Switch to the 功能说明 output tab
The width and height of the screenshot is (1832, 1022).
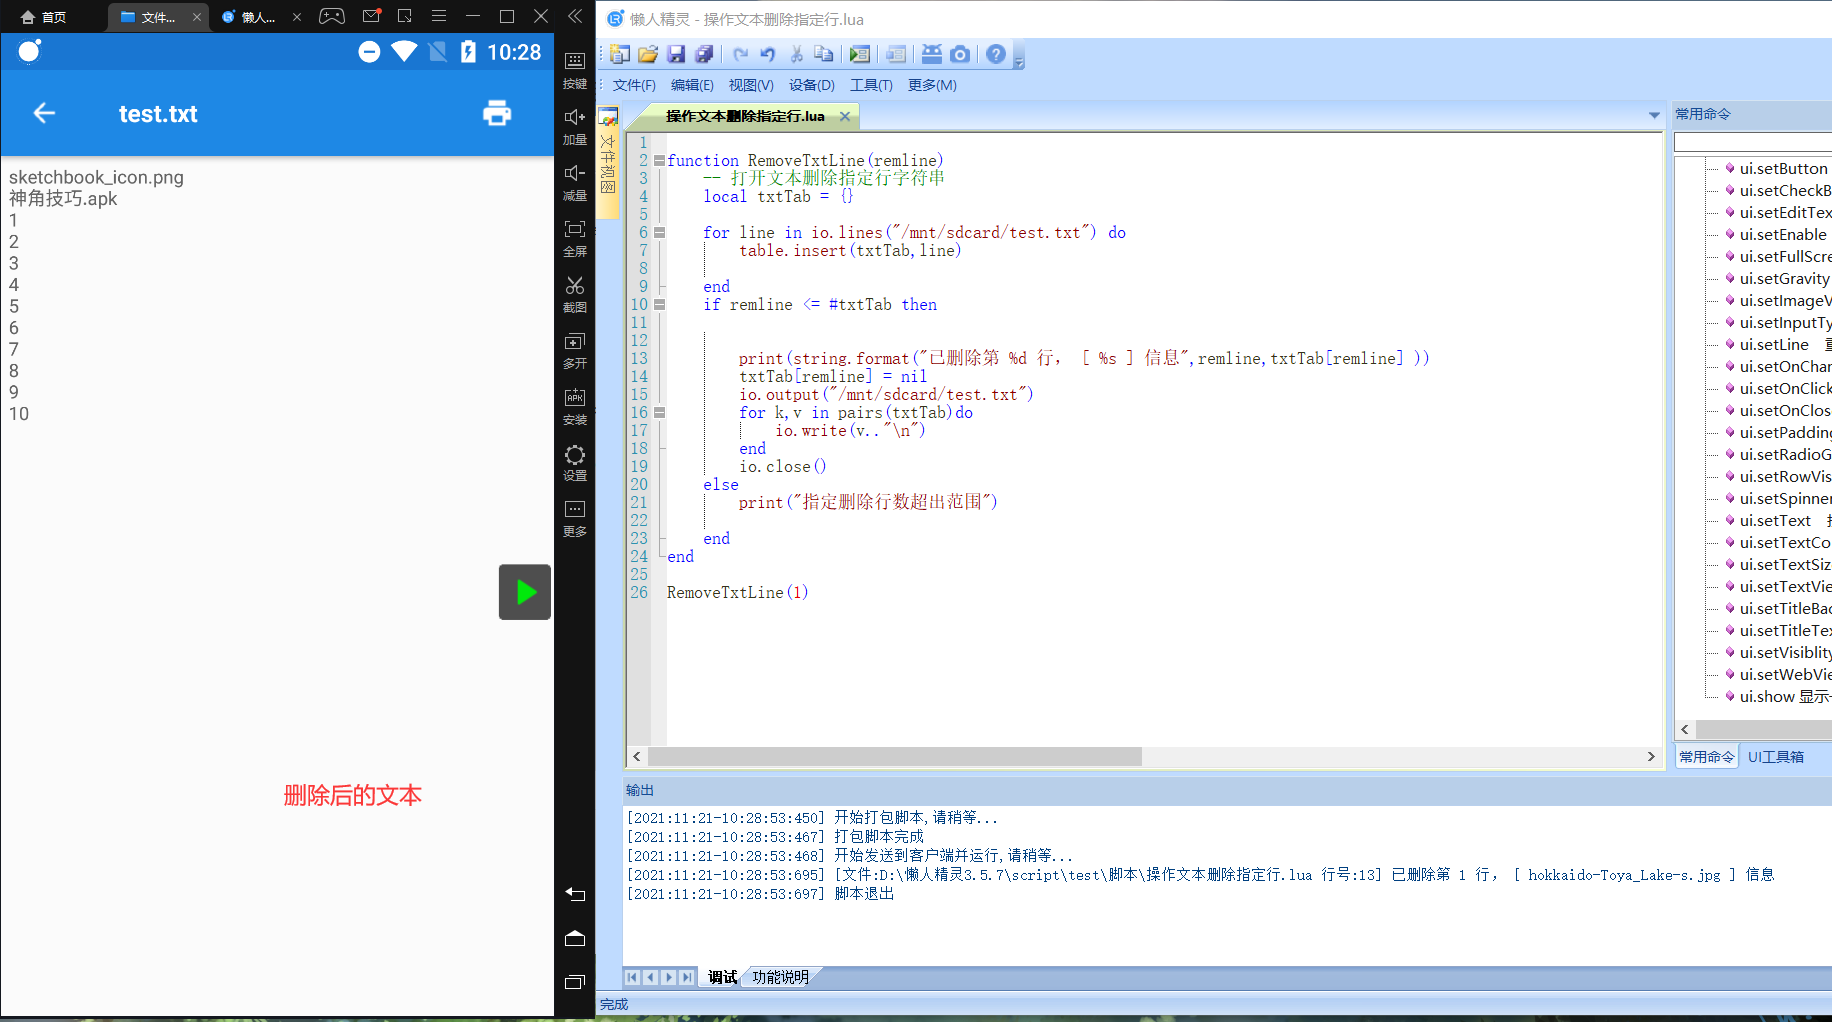click(x=780, y=977)
